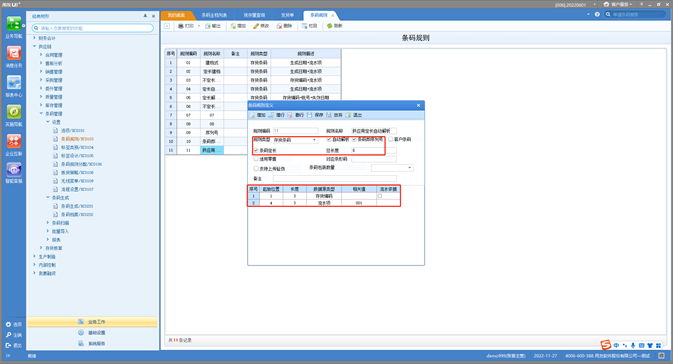
Task: Click the 总长度 input field
Action: pos(373,151)
